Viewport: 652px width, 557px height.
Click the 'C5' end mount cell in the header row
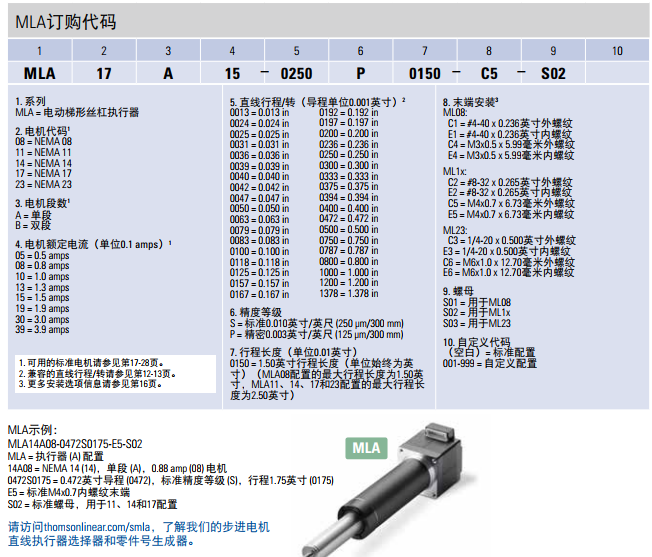[489, 74]
